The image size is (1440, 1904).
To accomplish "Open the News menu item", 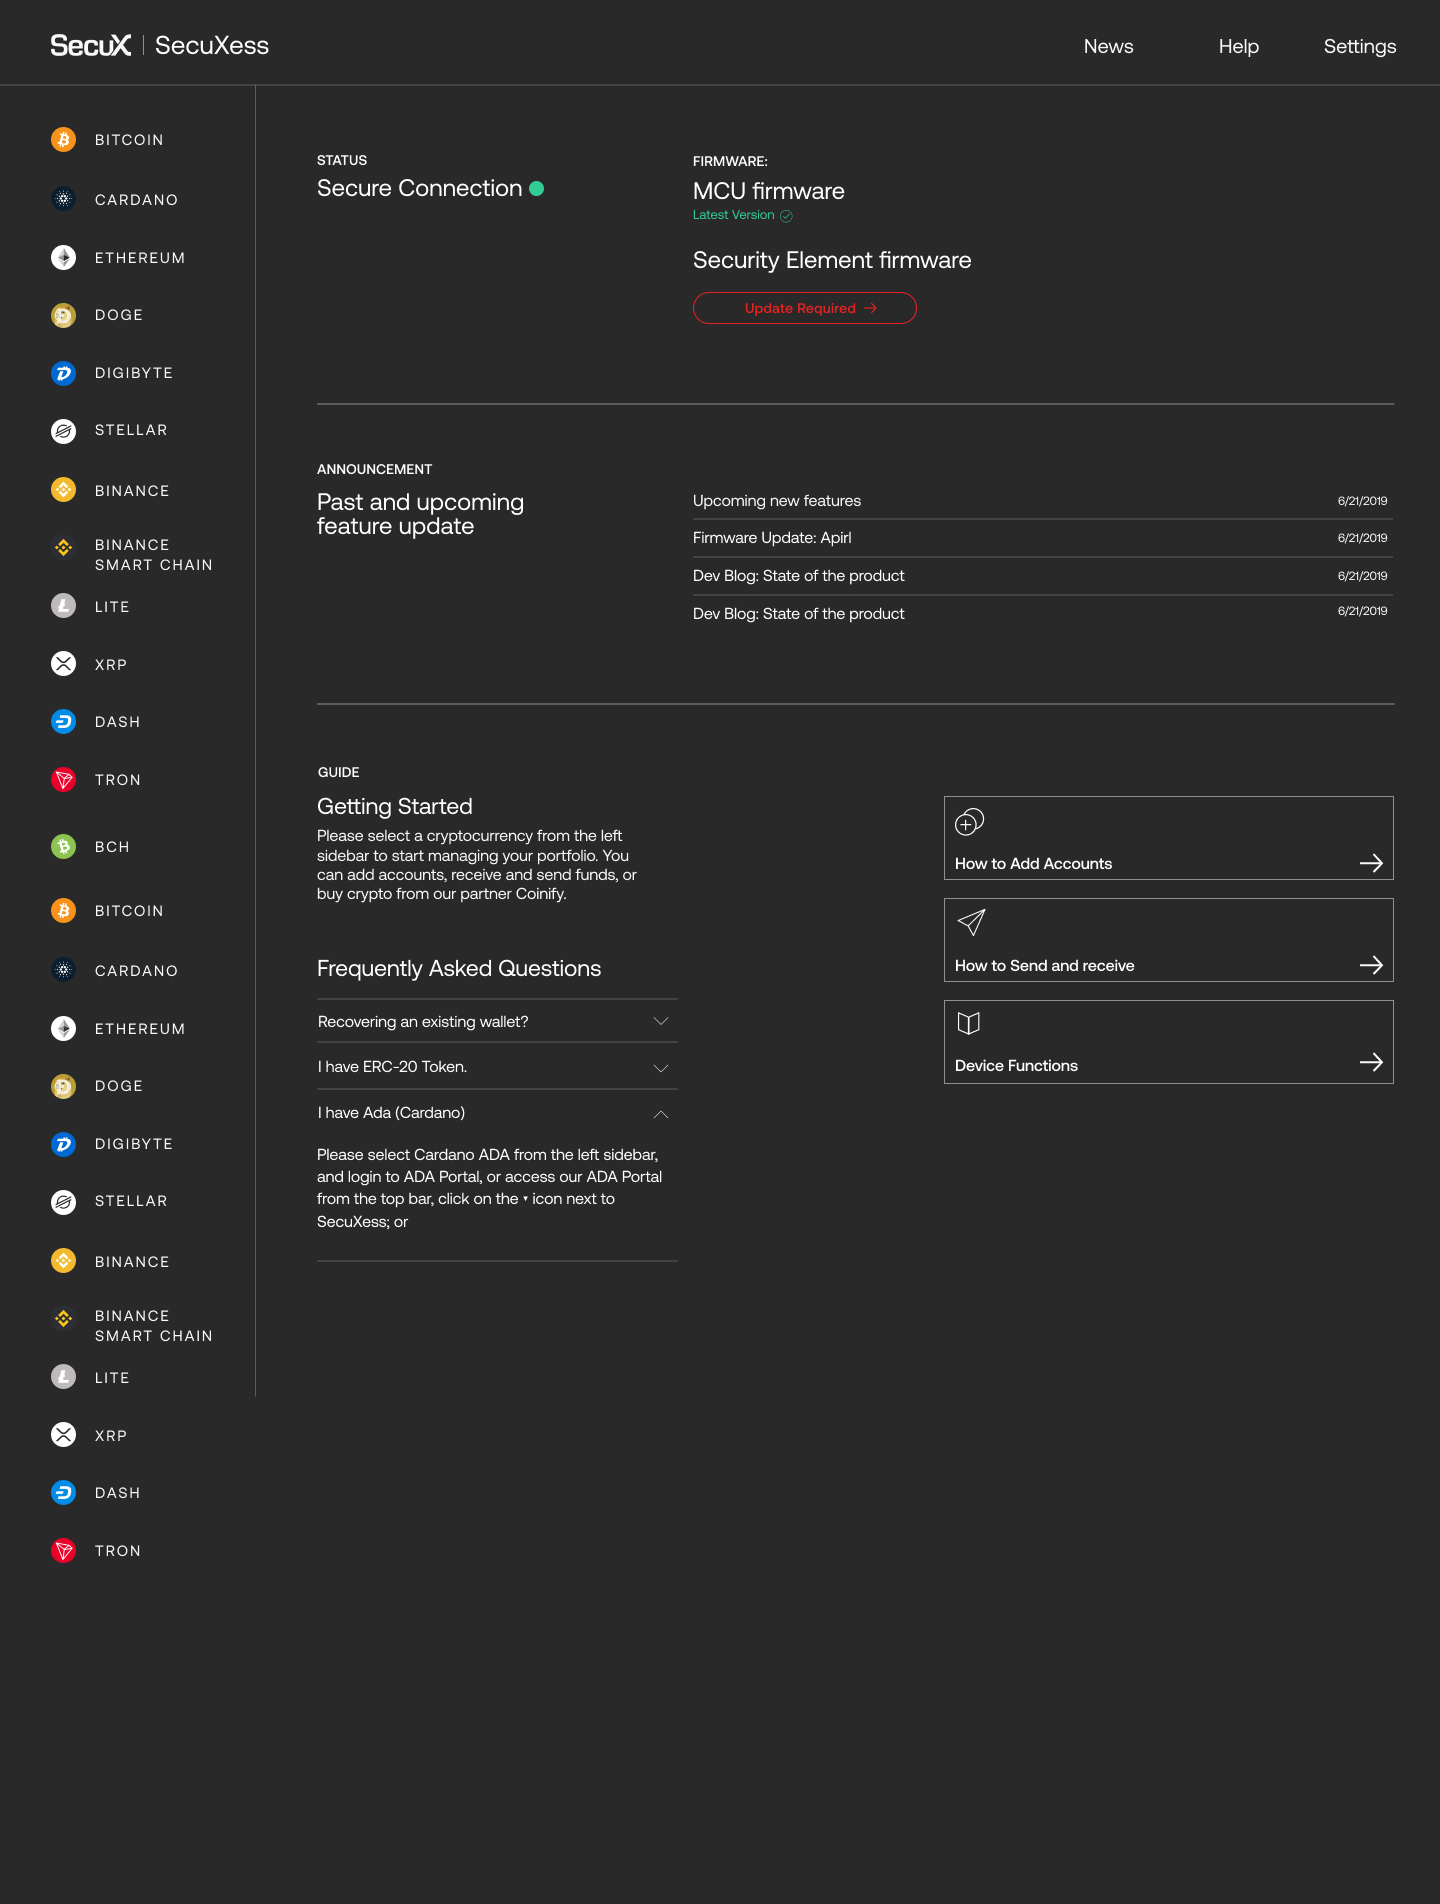I will (1108, 46).
